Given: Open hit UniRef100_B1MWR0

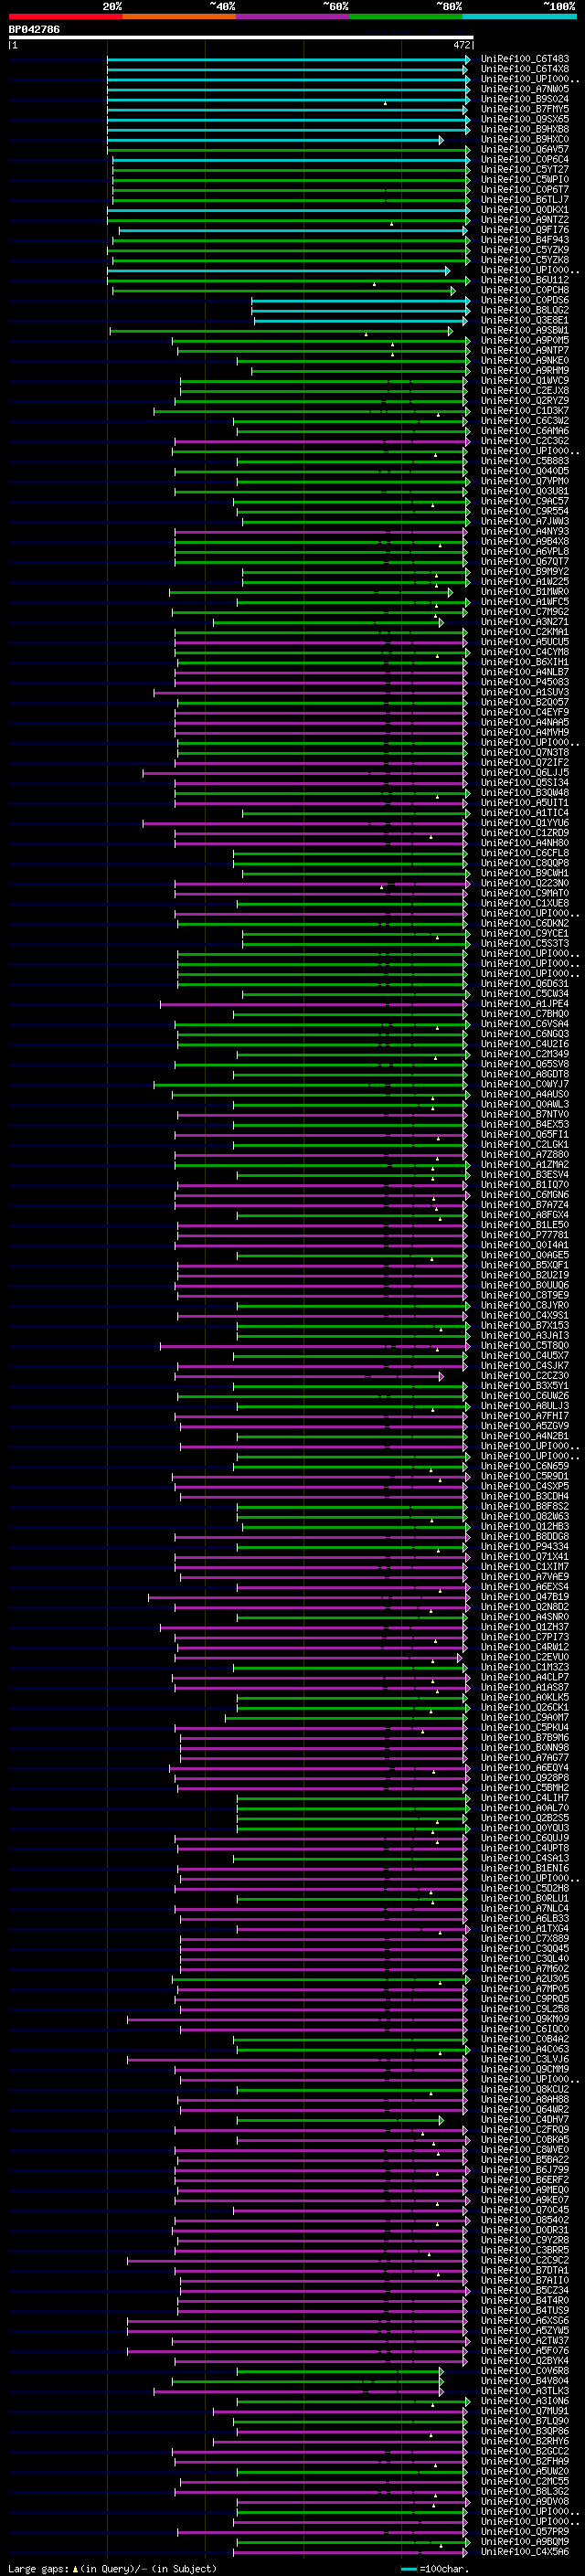Looking at the screenshot, I should 525,592.
